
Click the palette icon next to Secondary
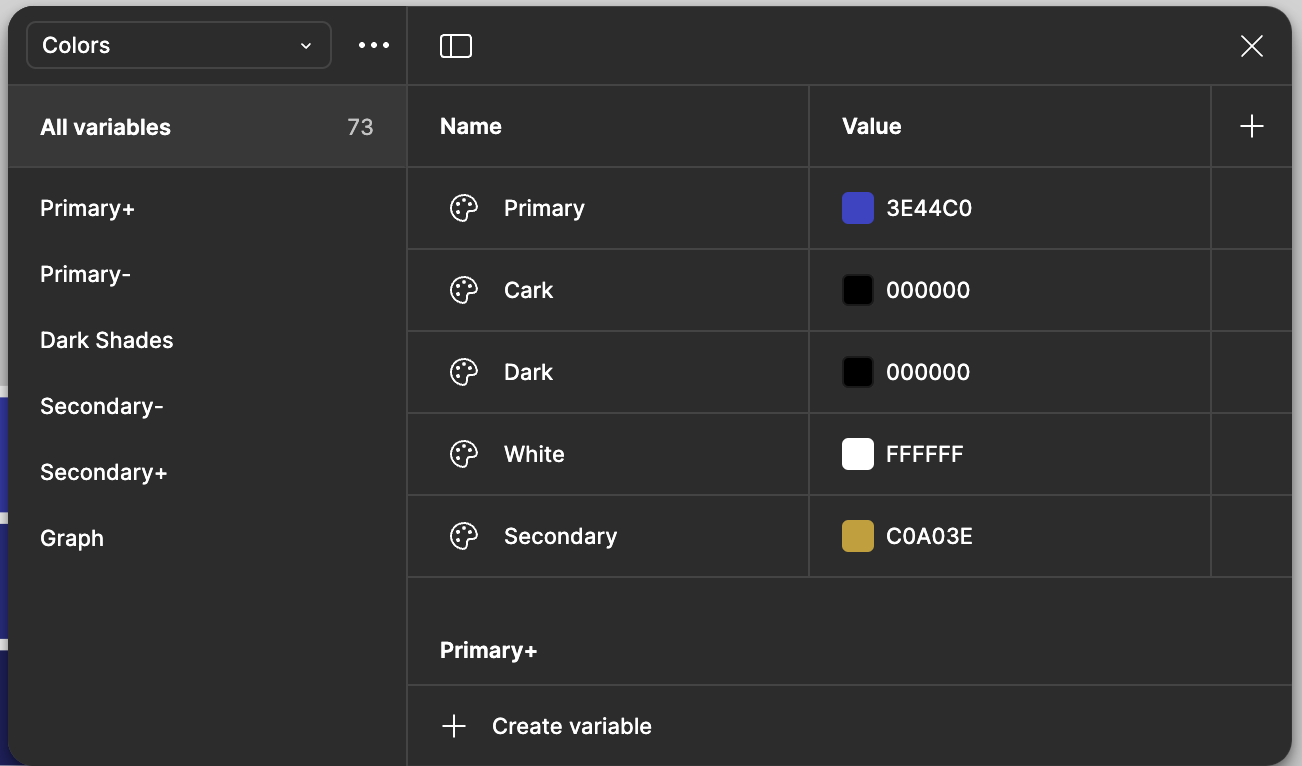pyautogui.click(x=464, y=536)
